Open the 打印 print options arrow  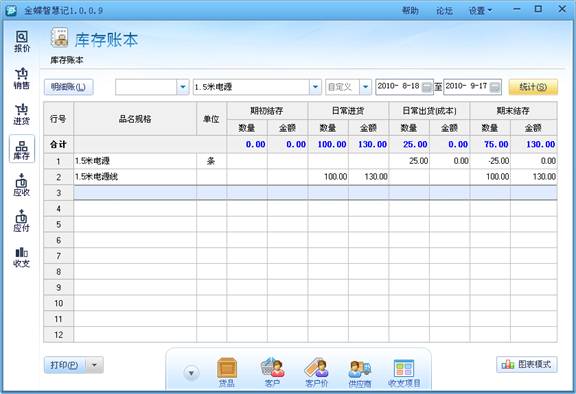[x=94, y=365]
